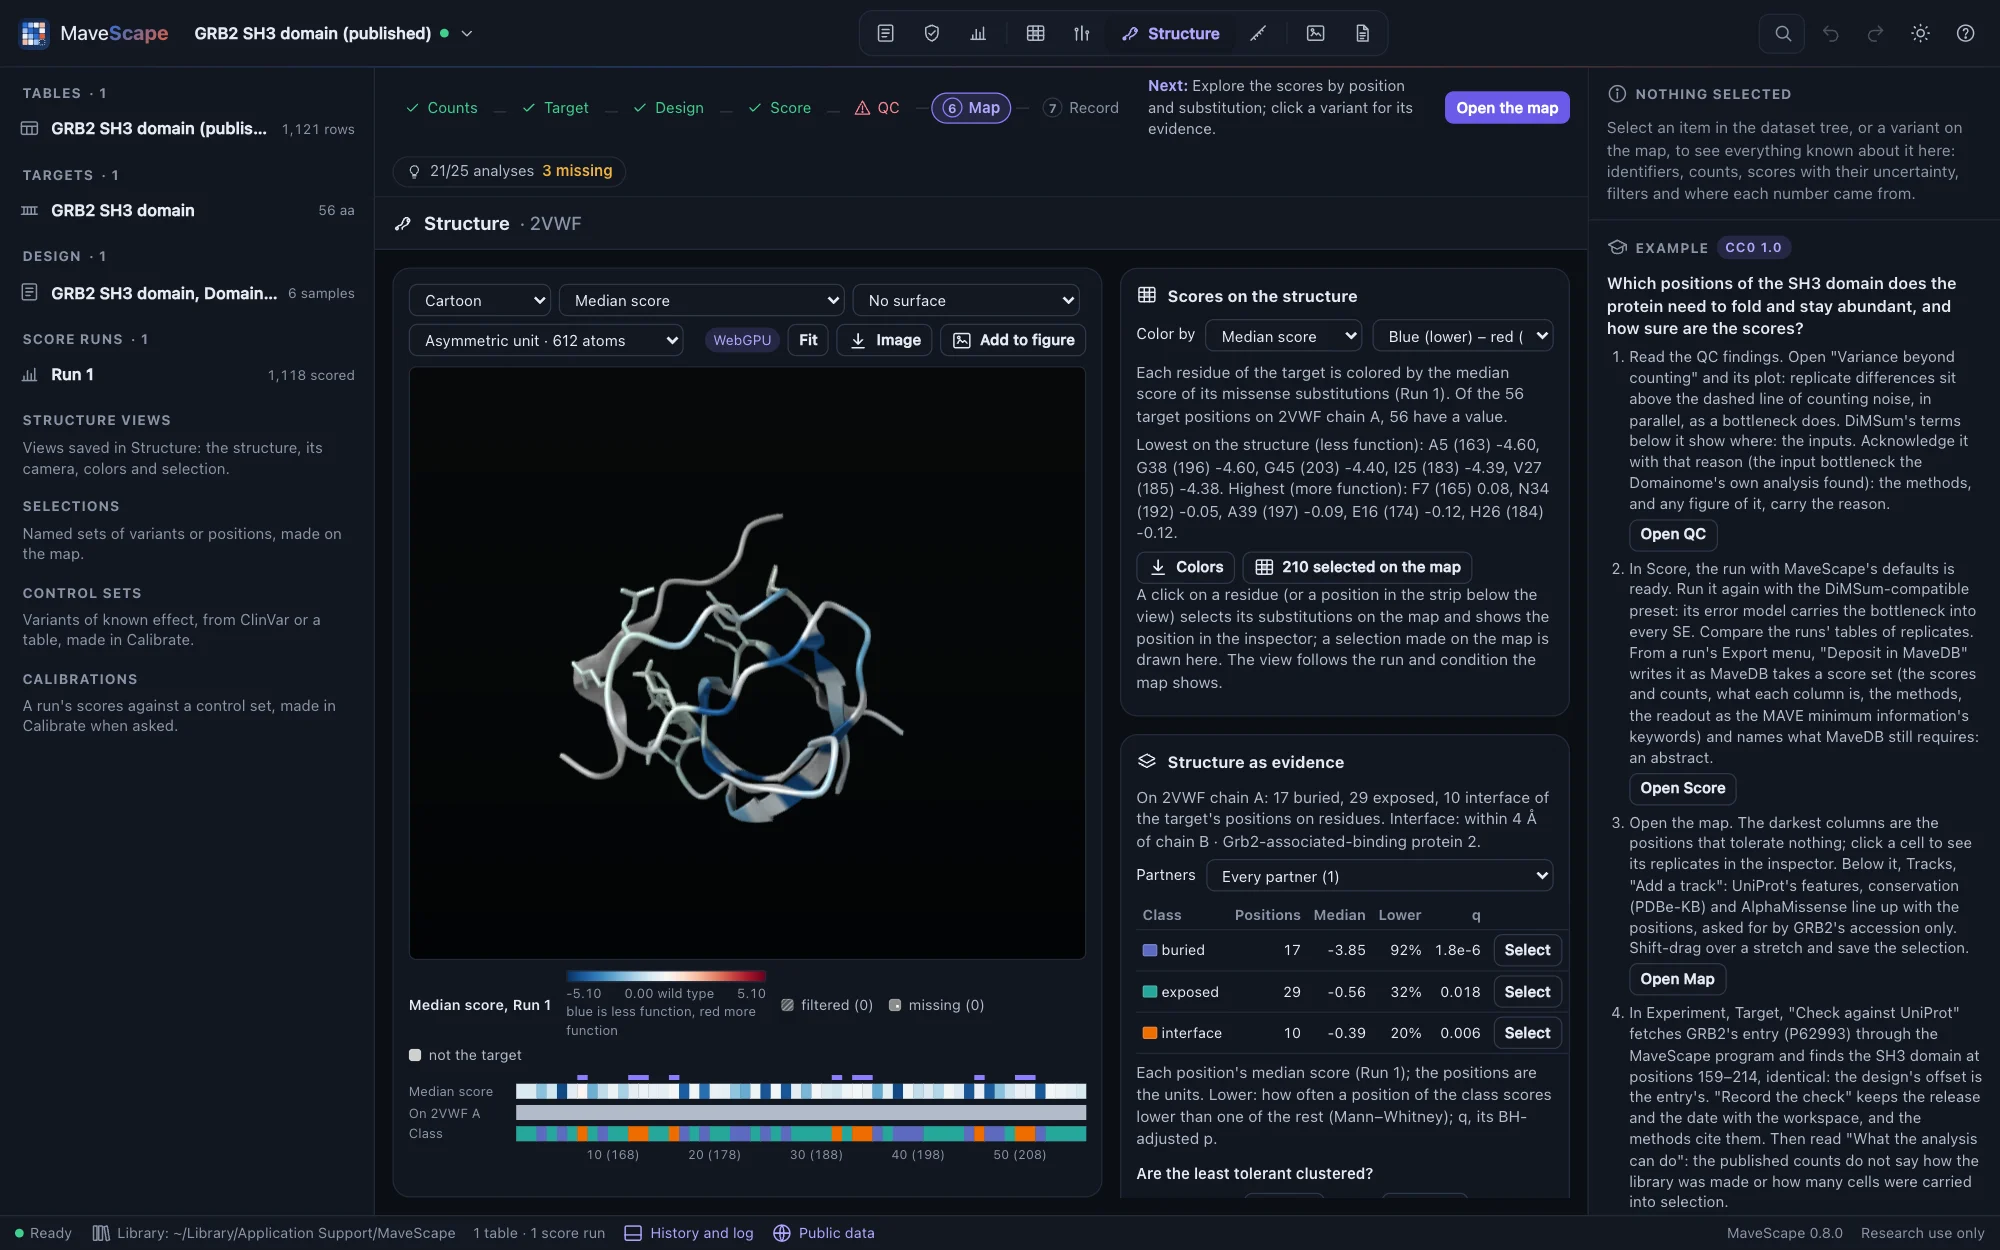Toggle the not the target legend entry
Image resolution: width=2000 pixels, height=1250 pixels.
[465, 1055]
